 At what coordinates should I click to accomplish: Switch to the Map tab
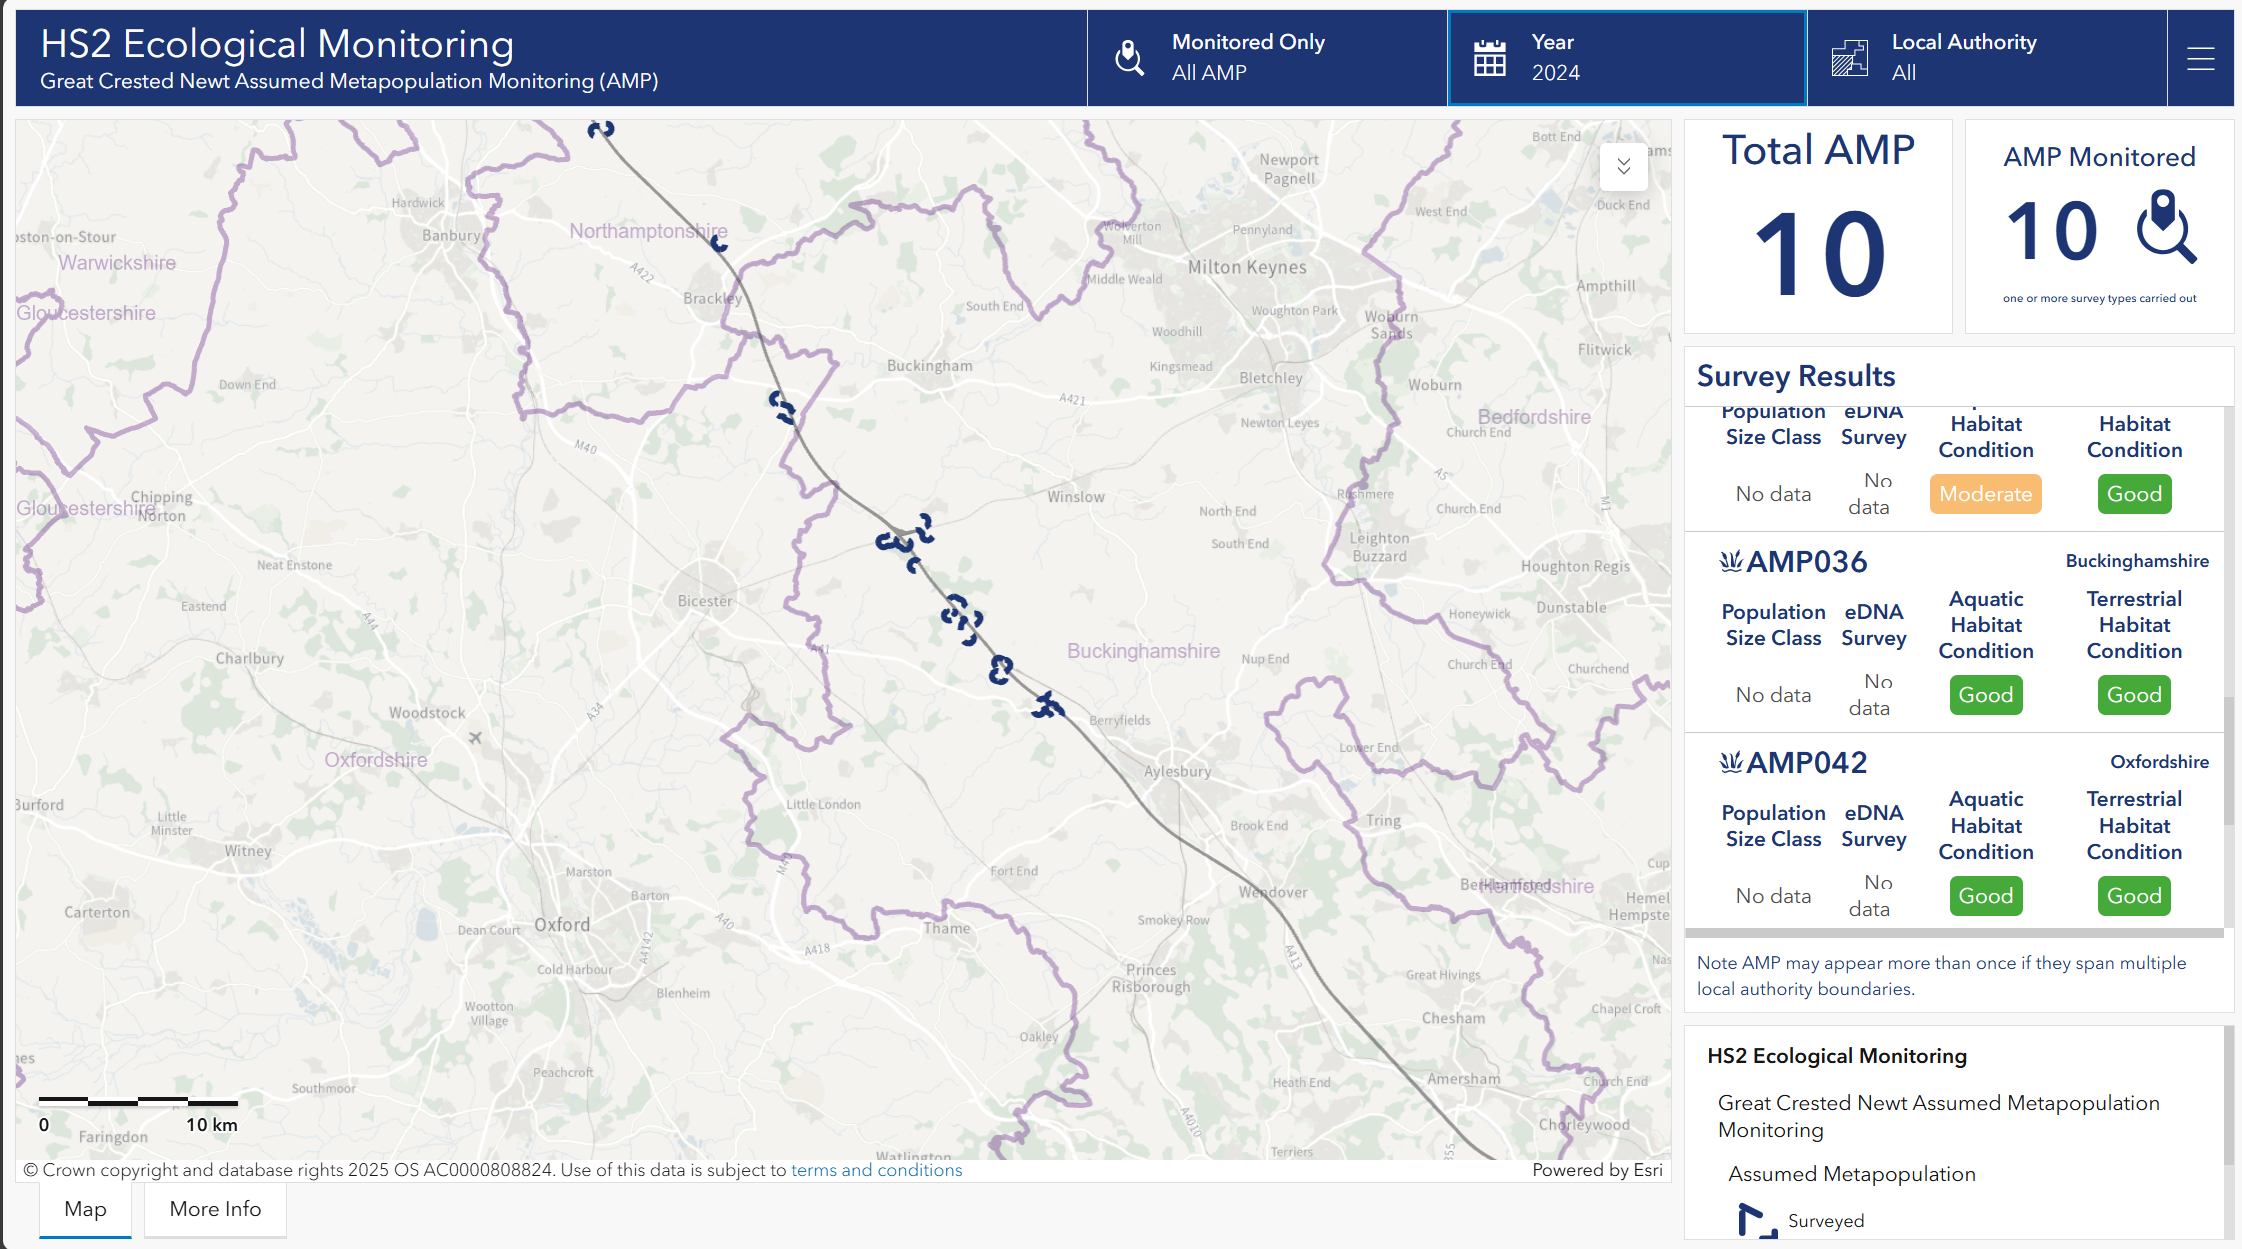[x=85, y=1209]
